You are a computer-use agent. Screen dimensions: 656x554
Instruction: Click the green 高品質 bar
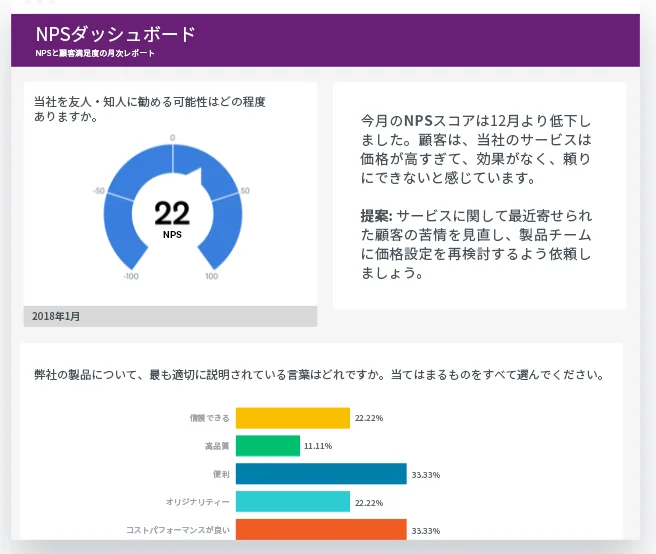pos(267,446)
